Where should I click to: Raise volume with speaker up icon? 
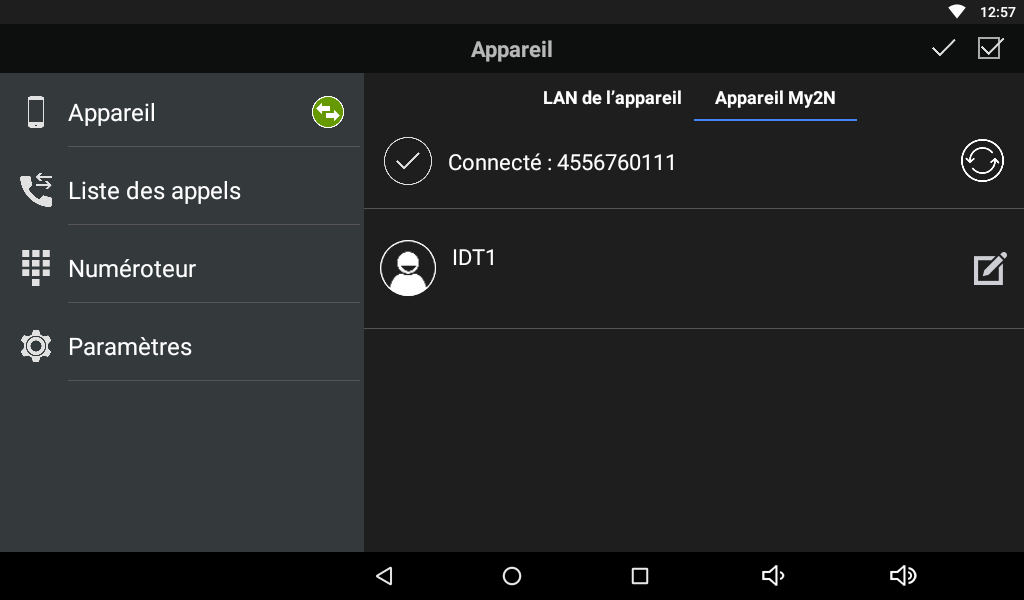click(x=903, y=576)
